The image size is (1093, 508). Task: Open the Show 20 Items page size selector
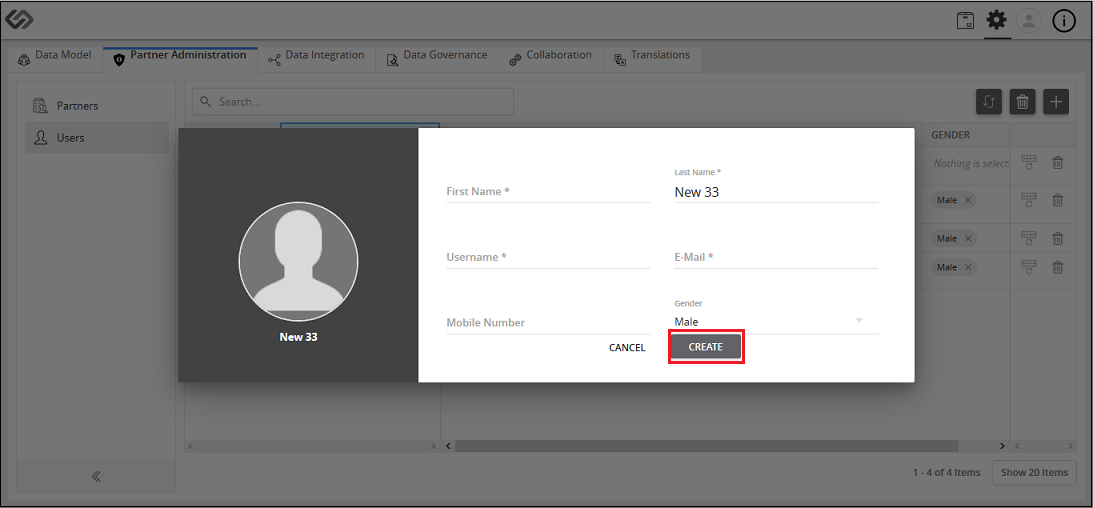[x=1034, y=472]
